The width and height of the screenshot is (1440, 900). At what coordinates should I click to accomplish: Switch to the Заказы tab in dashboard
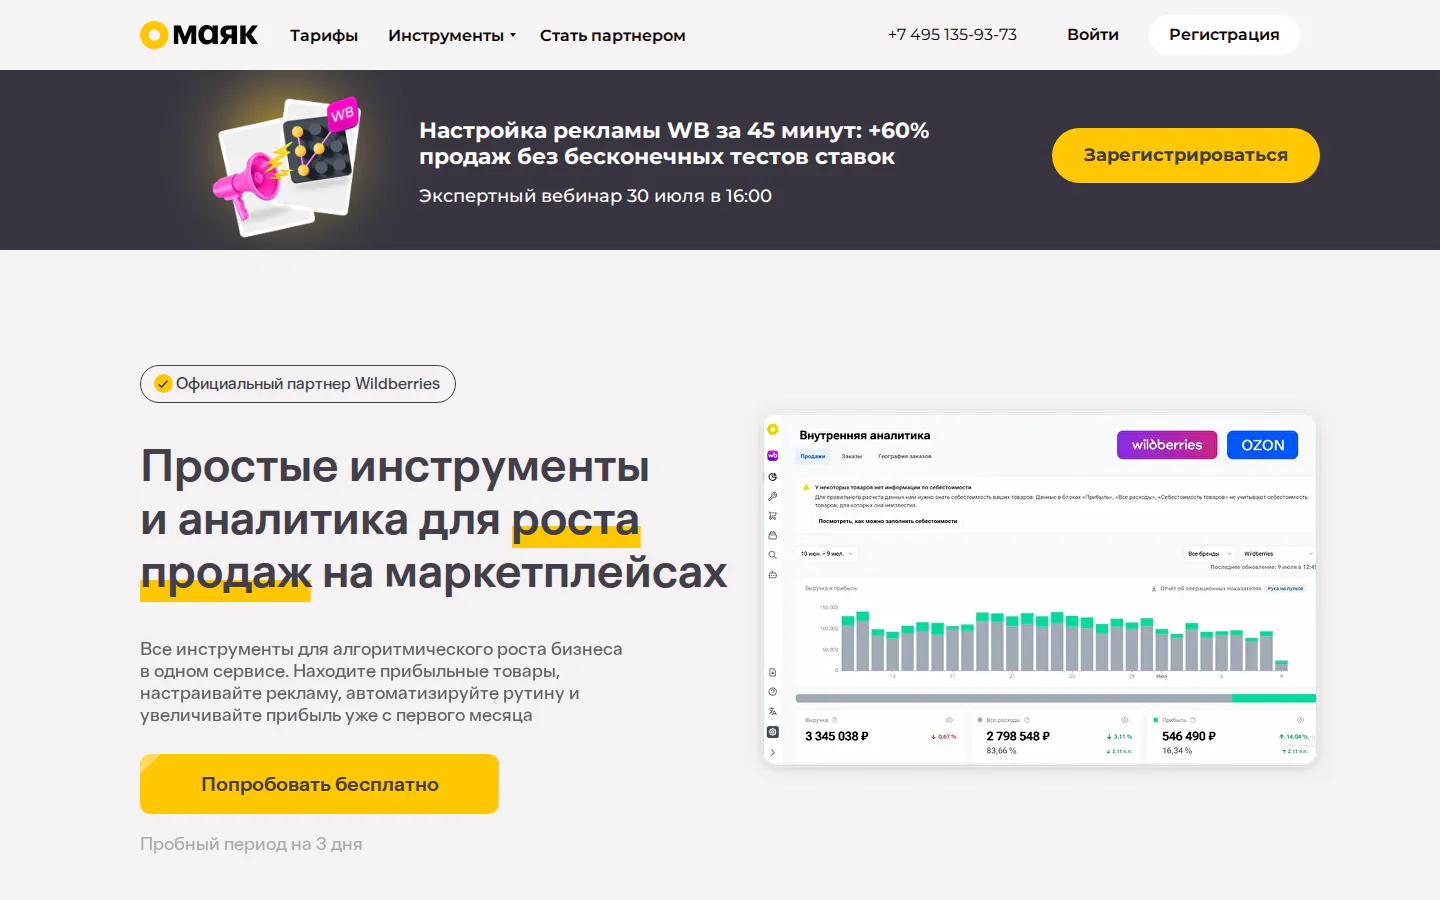851,456
